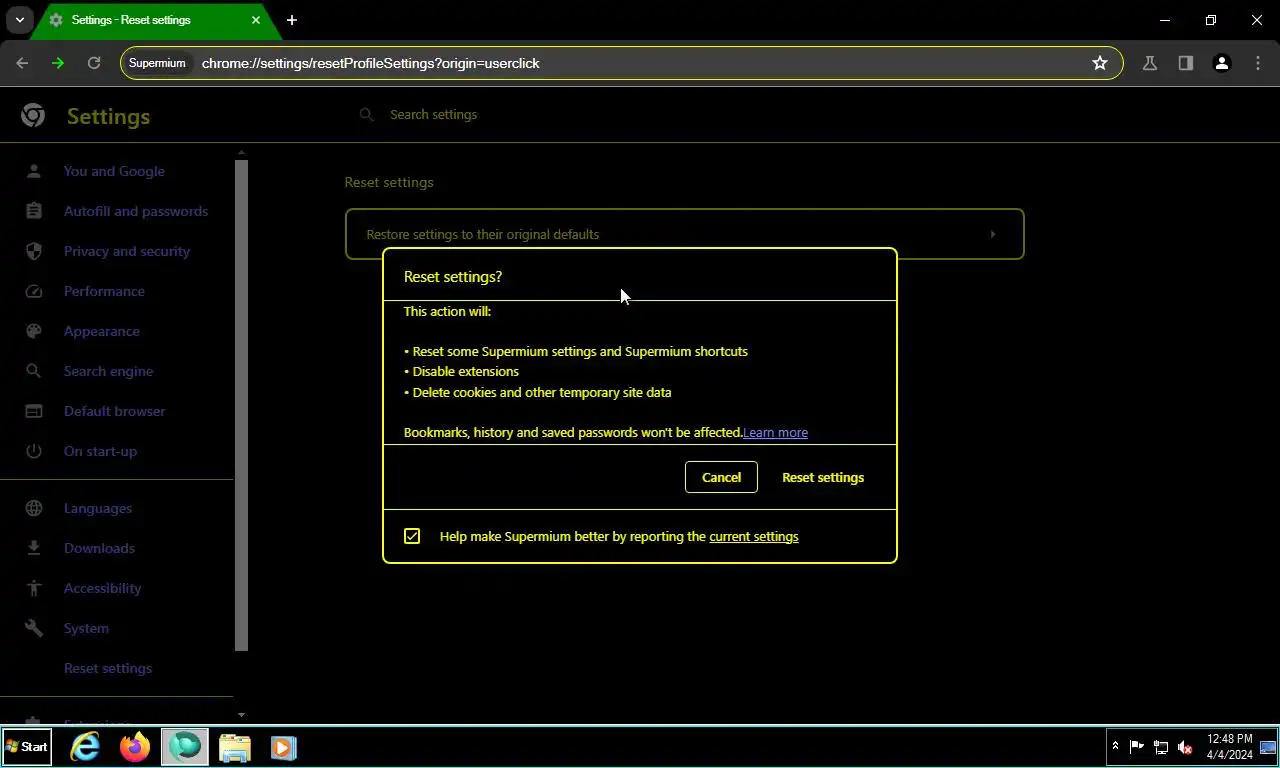The image size is (1280, 768).
Task: Confirm with the Reset settings button
Action: coord(823,477)
